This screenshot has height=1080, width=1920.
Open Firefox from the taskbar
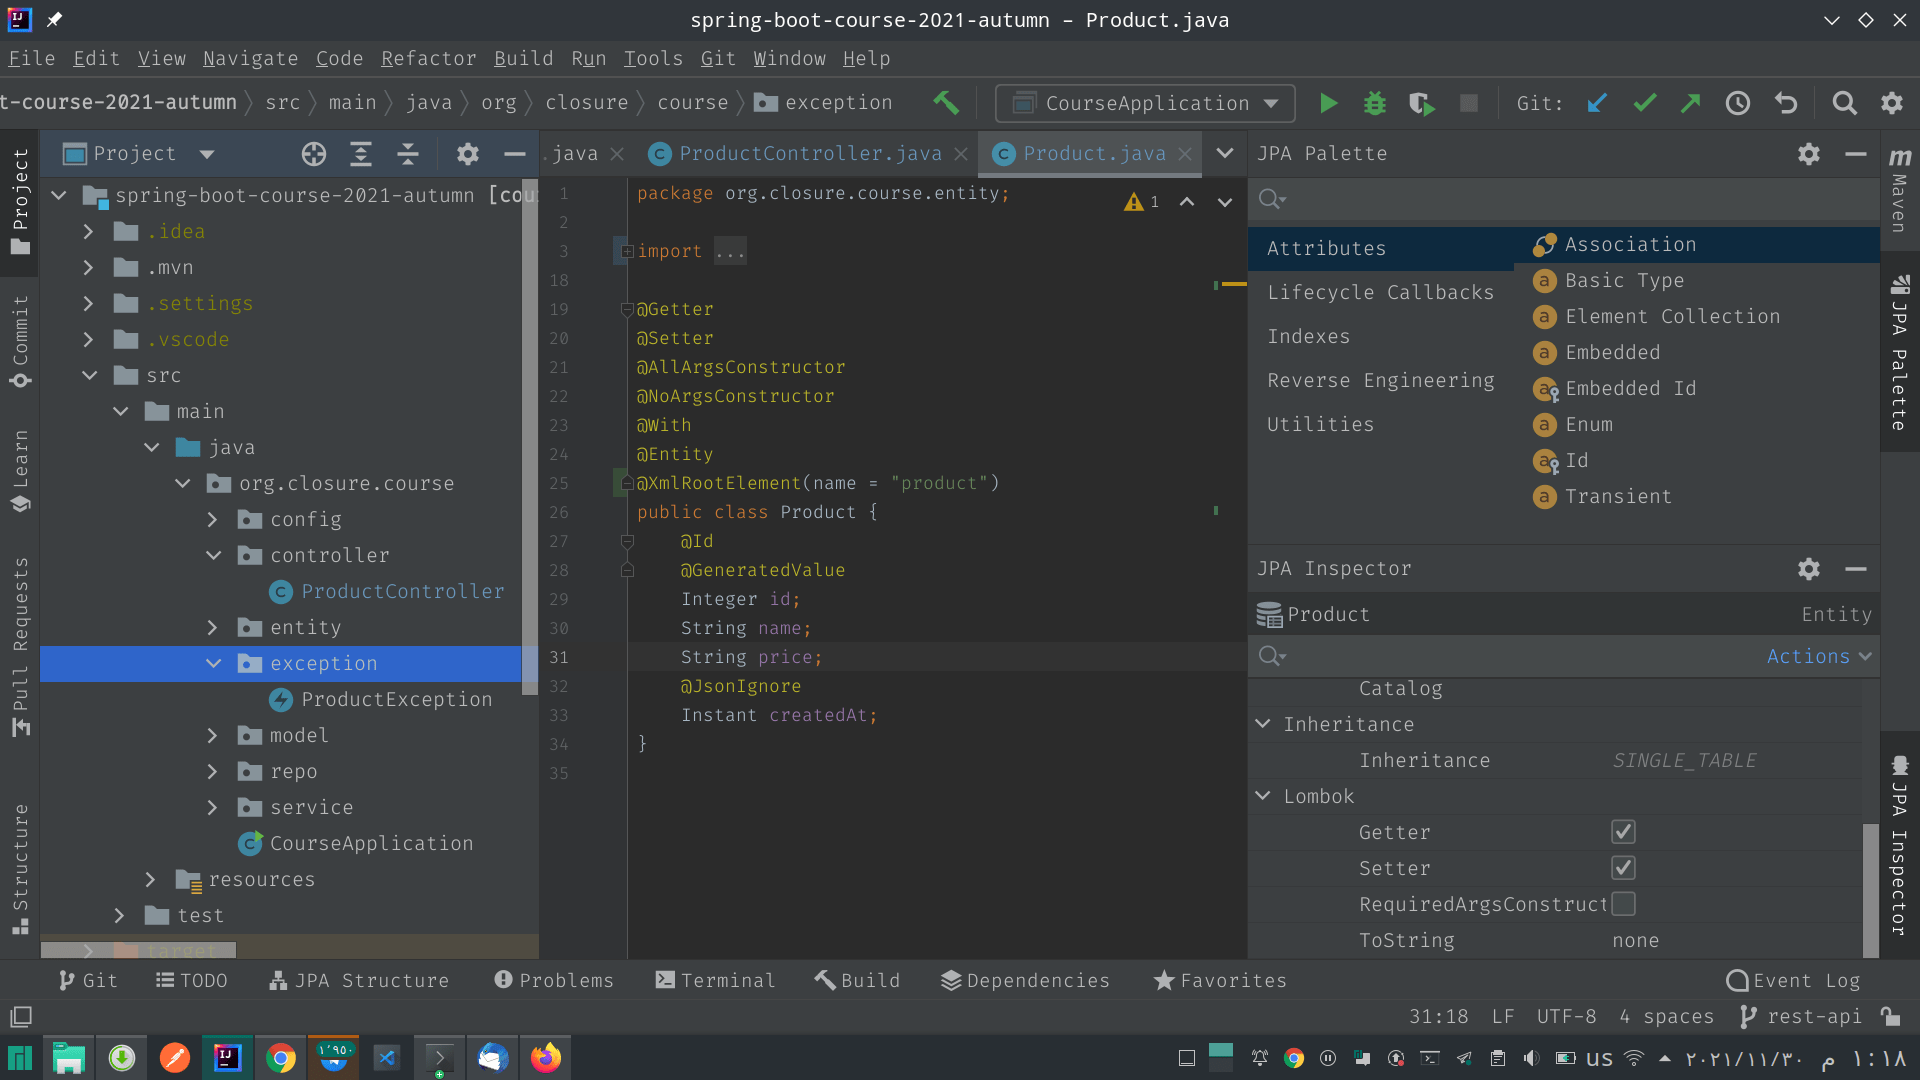[x=545, y=1057]
